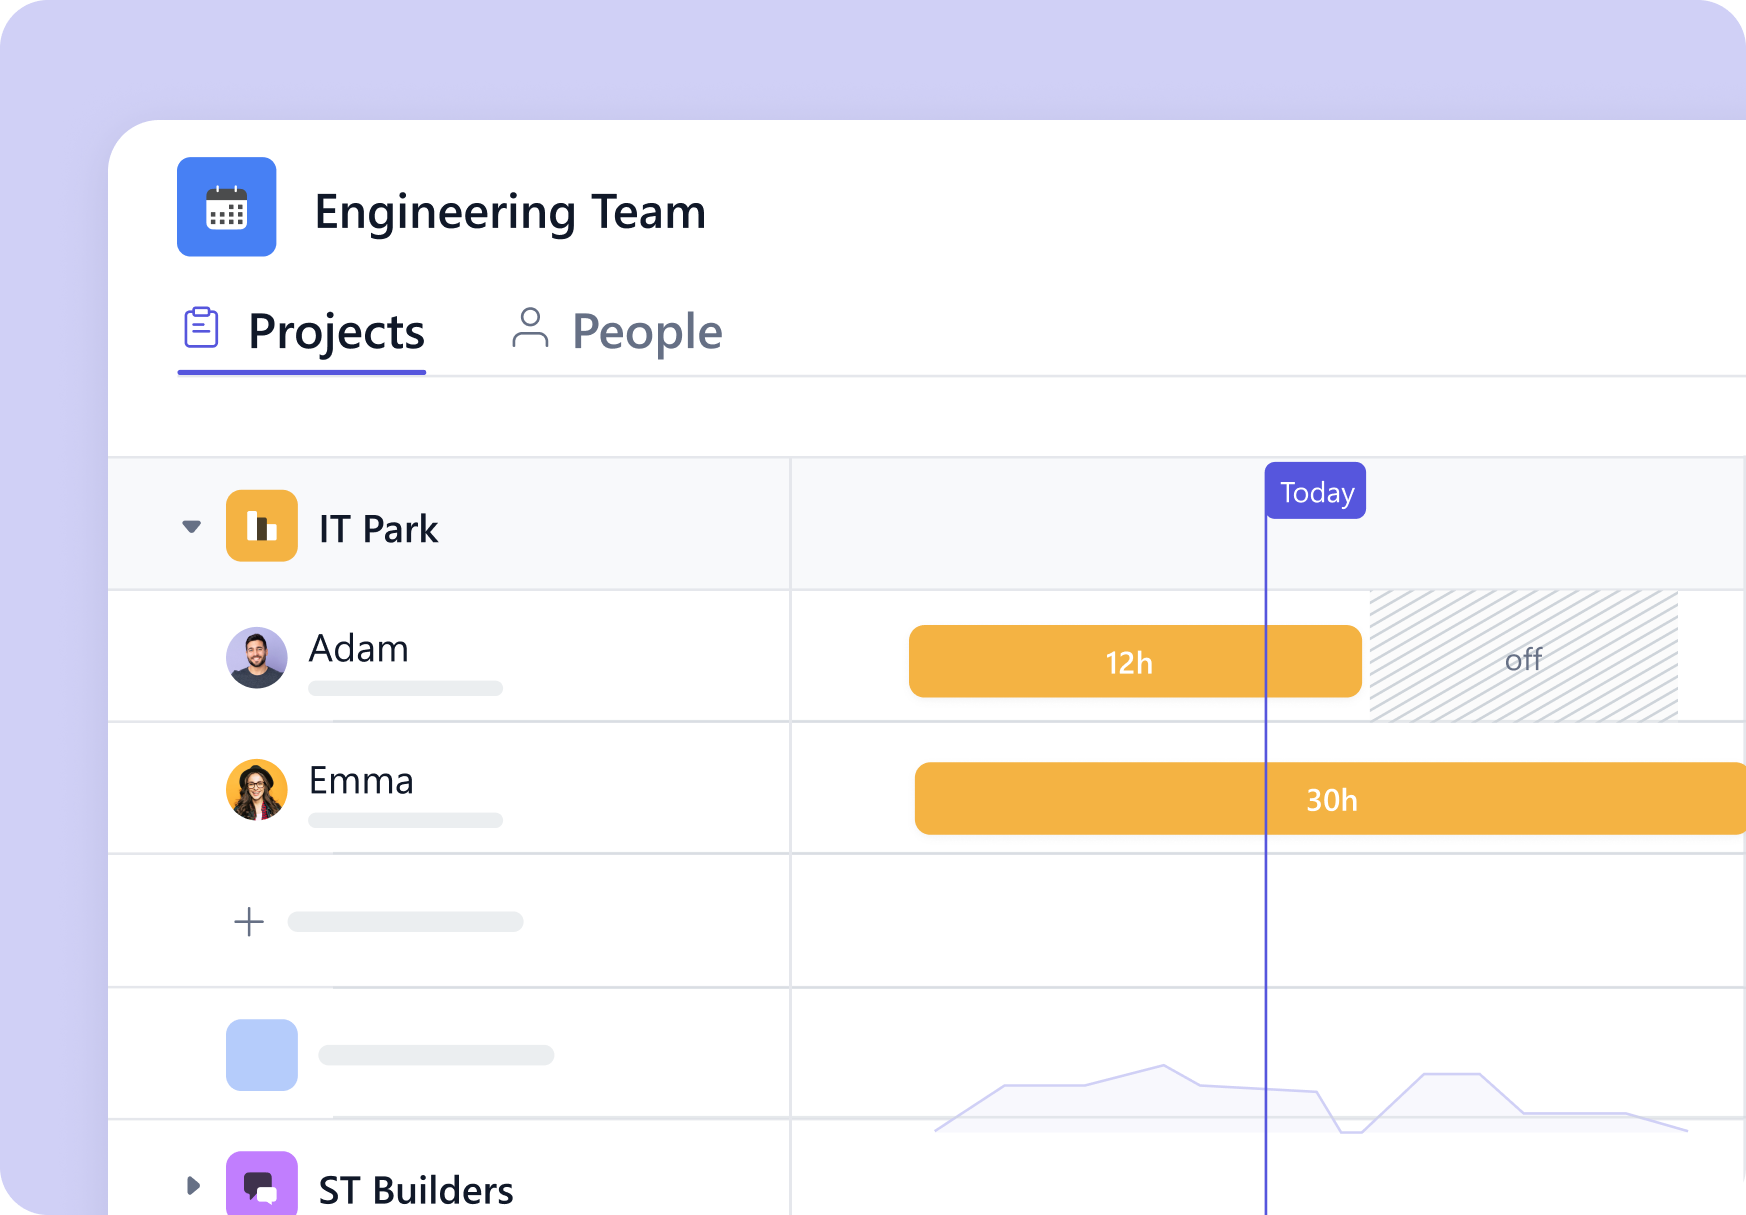This screenshot has width=1746, height=1215.
Task: Click the disclosure triangle next to ST Builders
Action: pos(192,1185)
